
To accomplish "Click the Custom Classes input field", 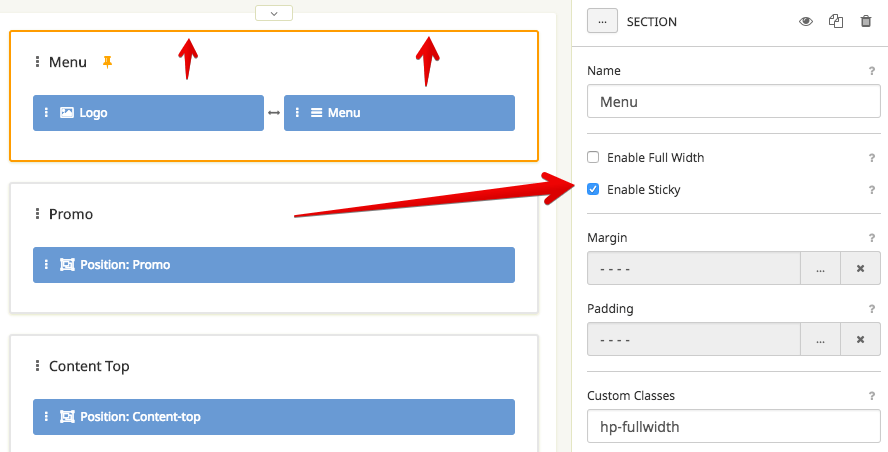I will click(733, 427).
